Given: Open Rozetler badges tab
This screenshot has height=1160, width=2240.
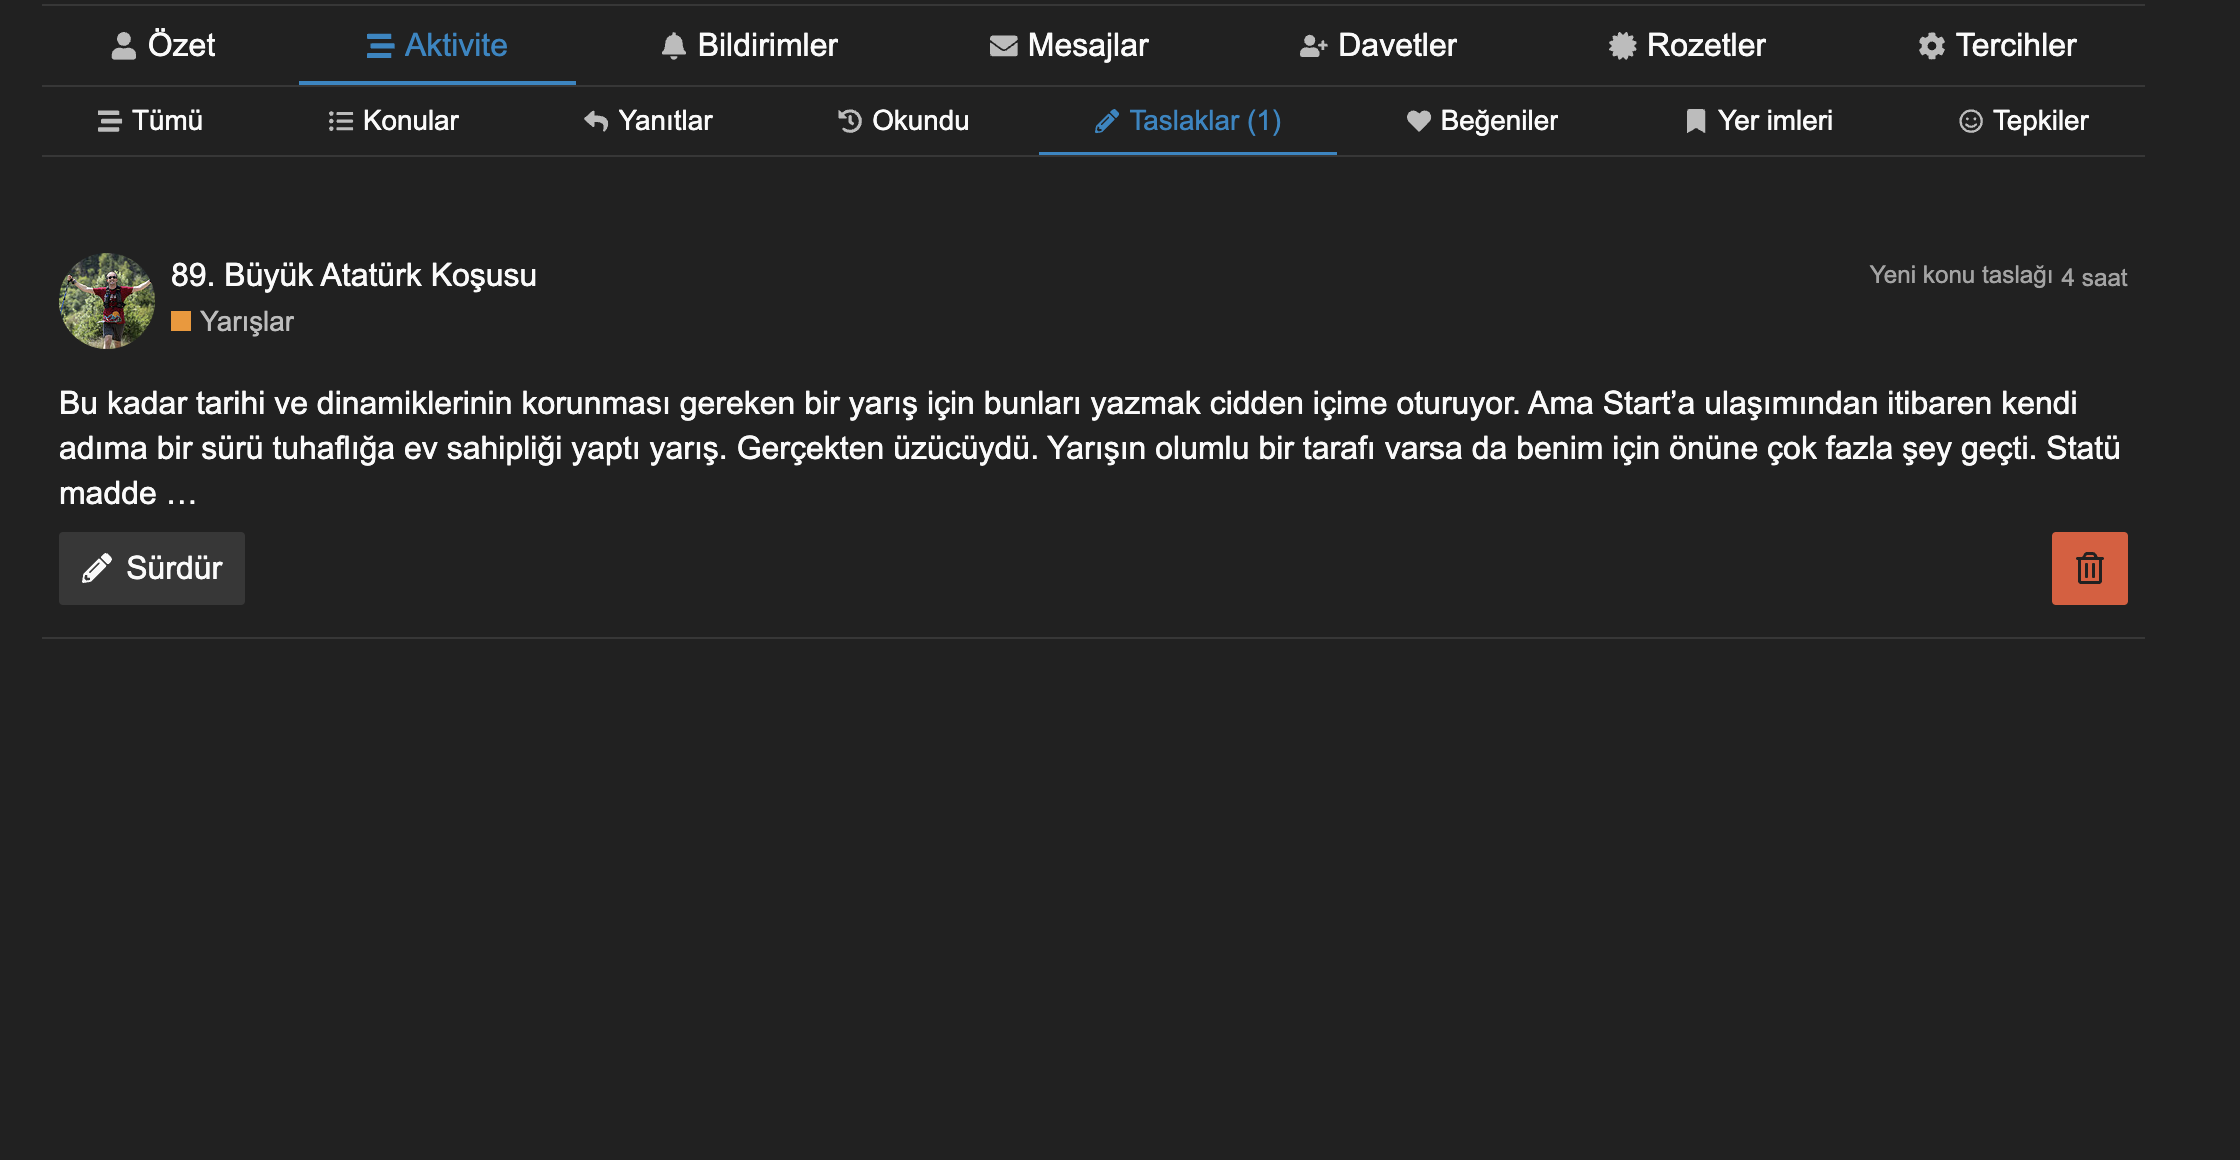Looking at the screenshot, I should click(x=1687, y=45).
